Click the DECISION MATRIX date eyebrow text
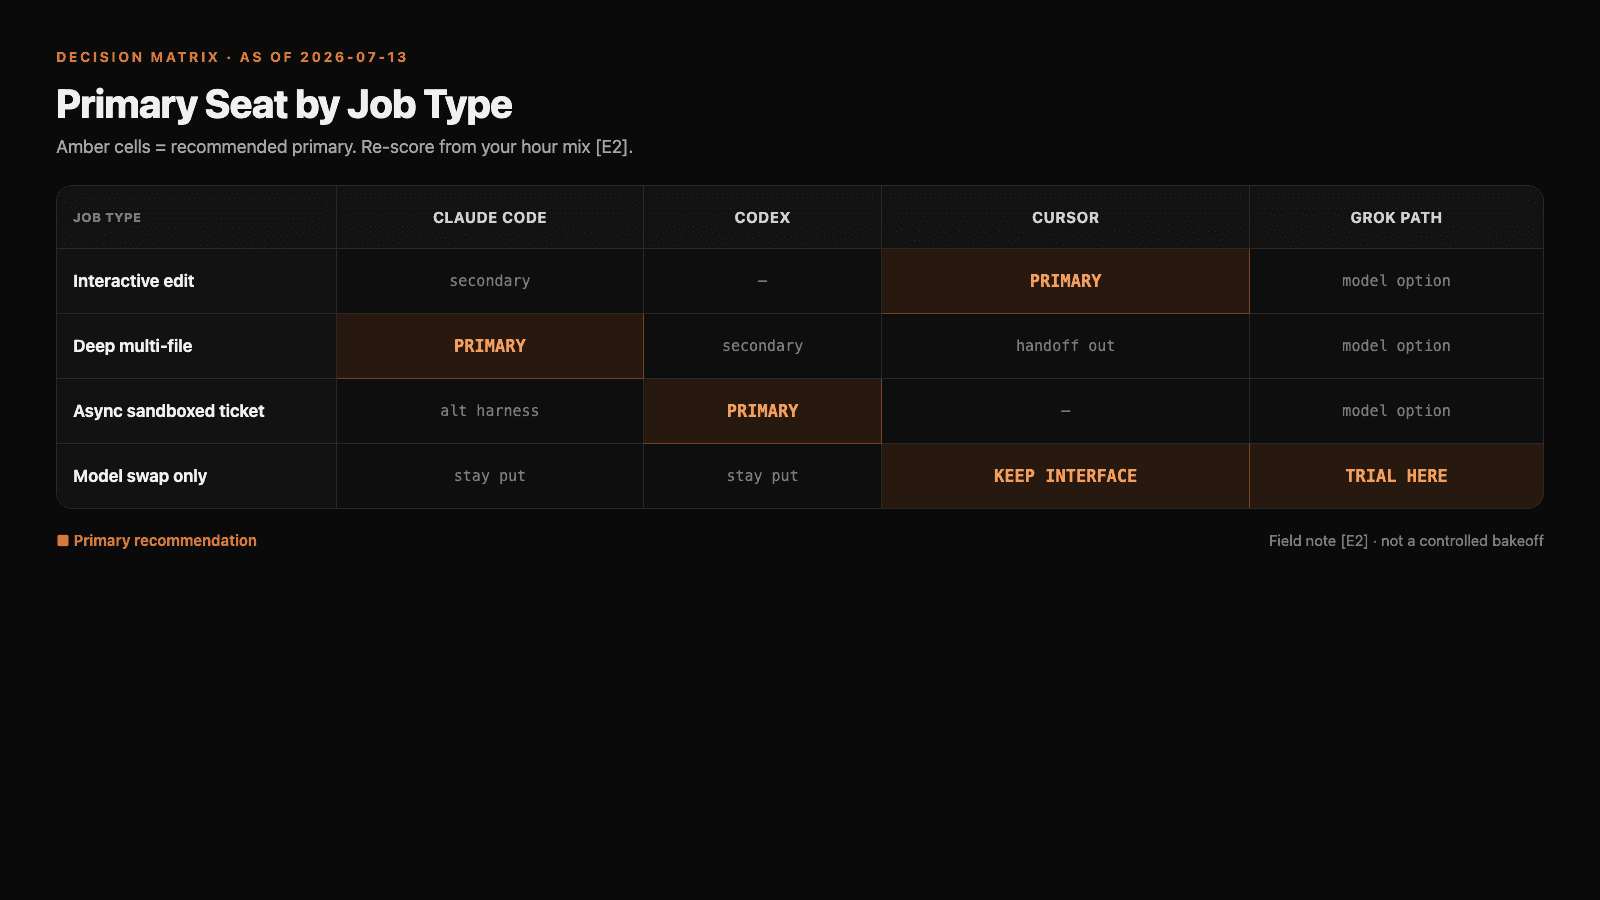 (232, 57)
